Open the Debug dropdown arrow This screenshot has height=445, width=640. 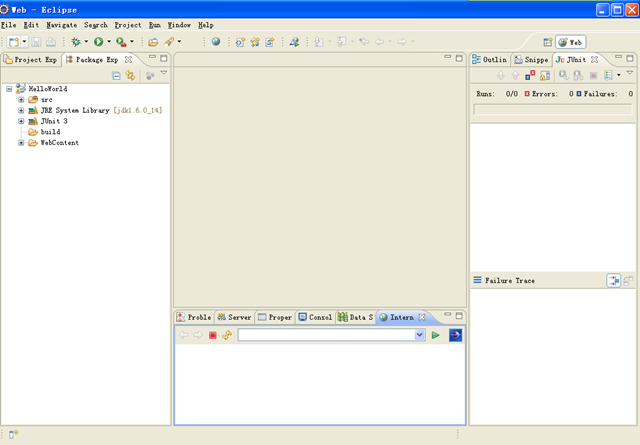pos(86,42)
